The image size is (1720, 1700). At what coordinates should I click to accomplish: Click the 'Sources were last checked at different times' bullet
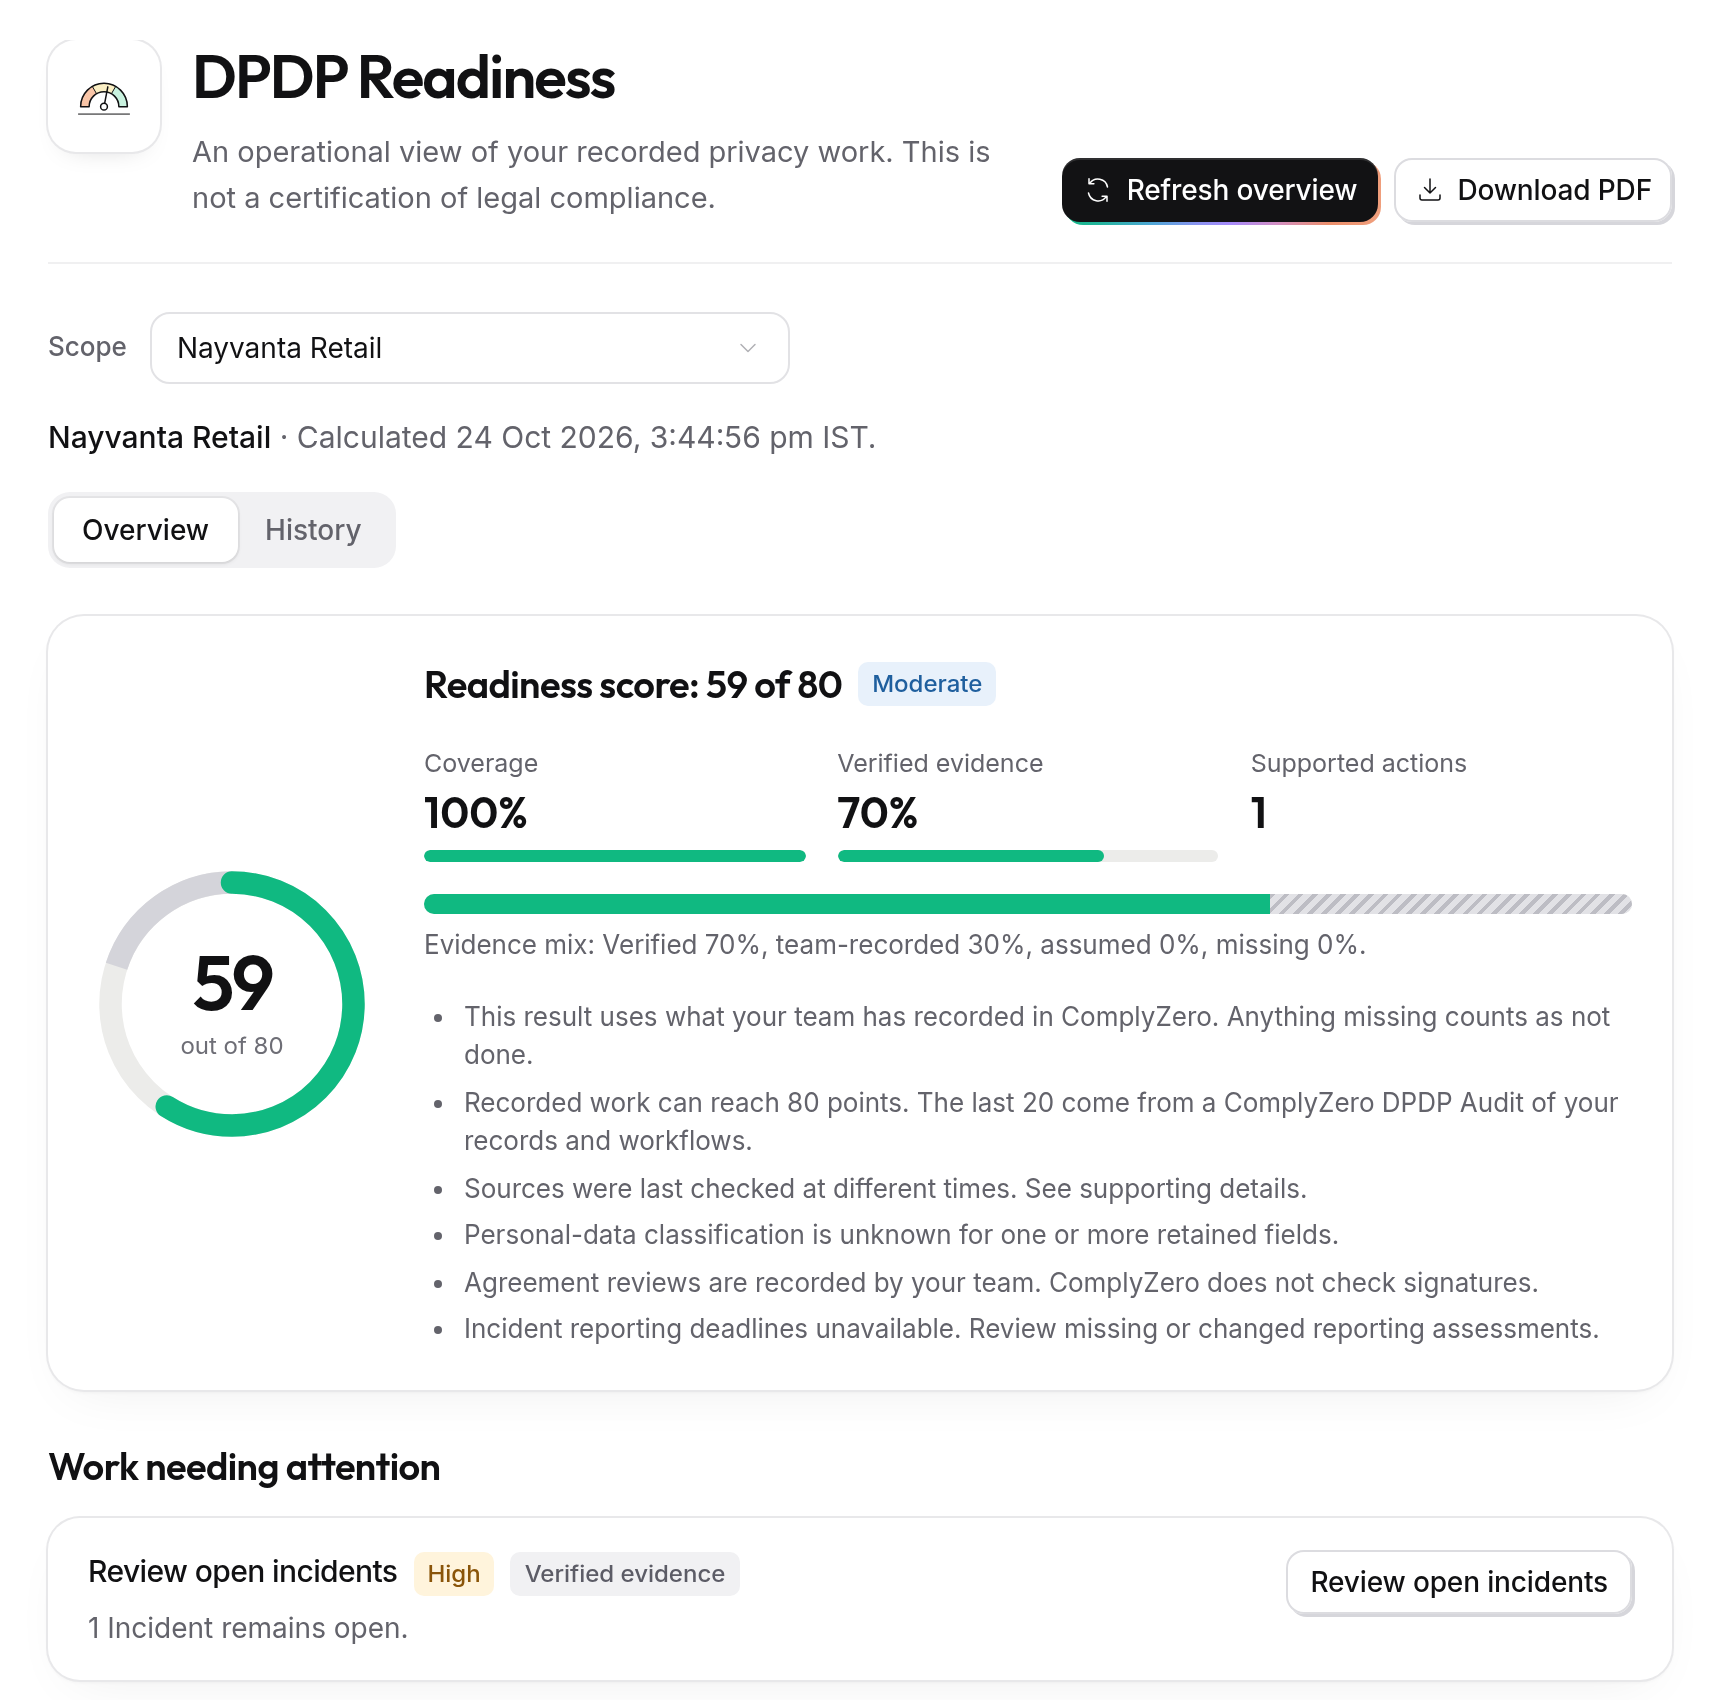[885, 1189]
